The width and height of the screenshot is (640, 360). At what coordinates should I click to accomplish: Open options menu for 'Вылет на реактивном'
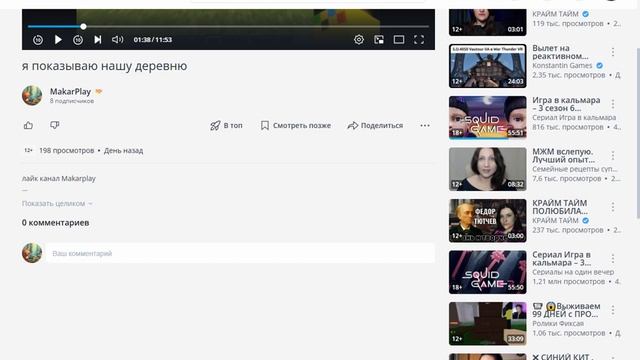[613, 52]
